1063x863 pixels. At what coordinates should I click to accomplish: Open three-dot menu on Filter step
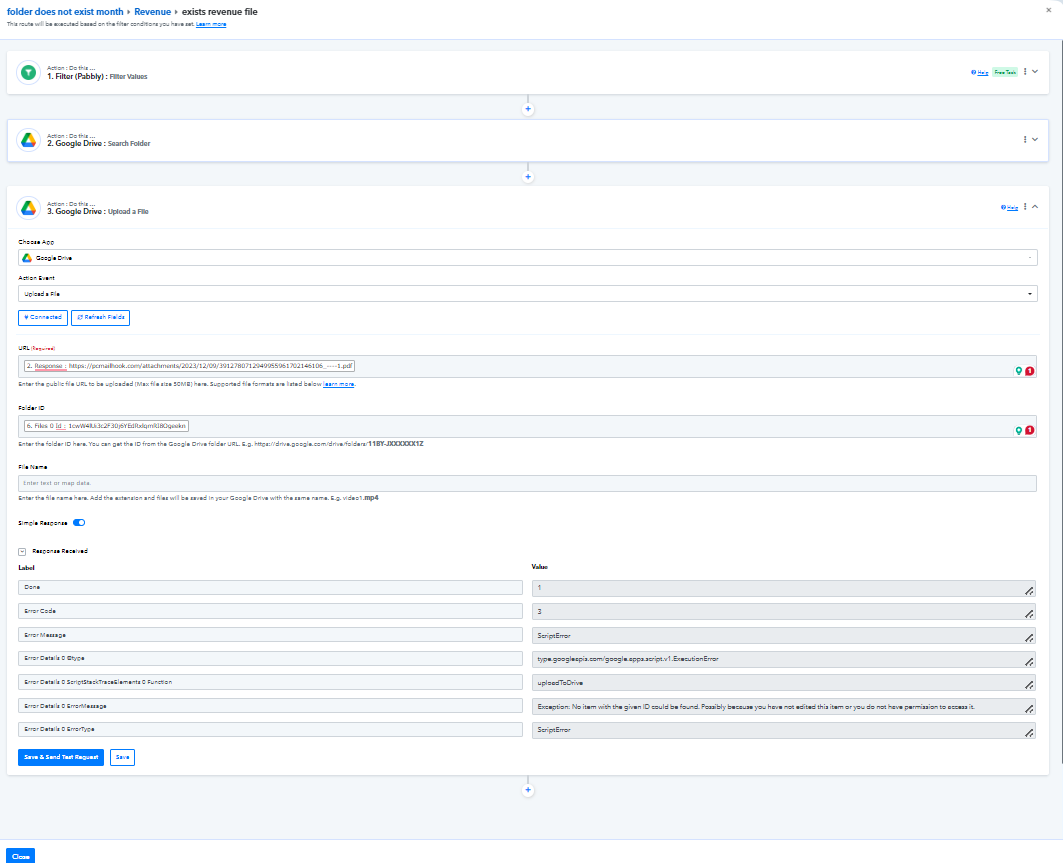point(1025,72)
